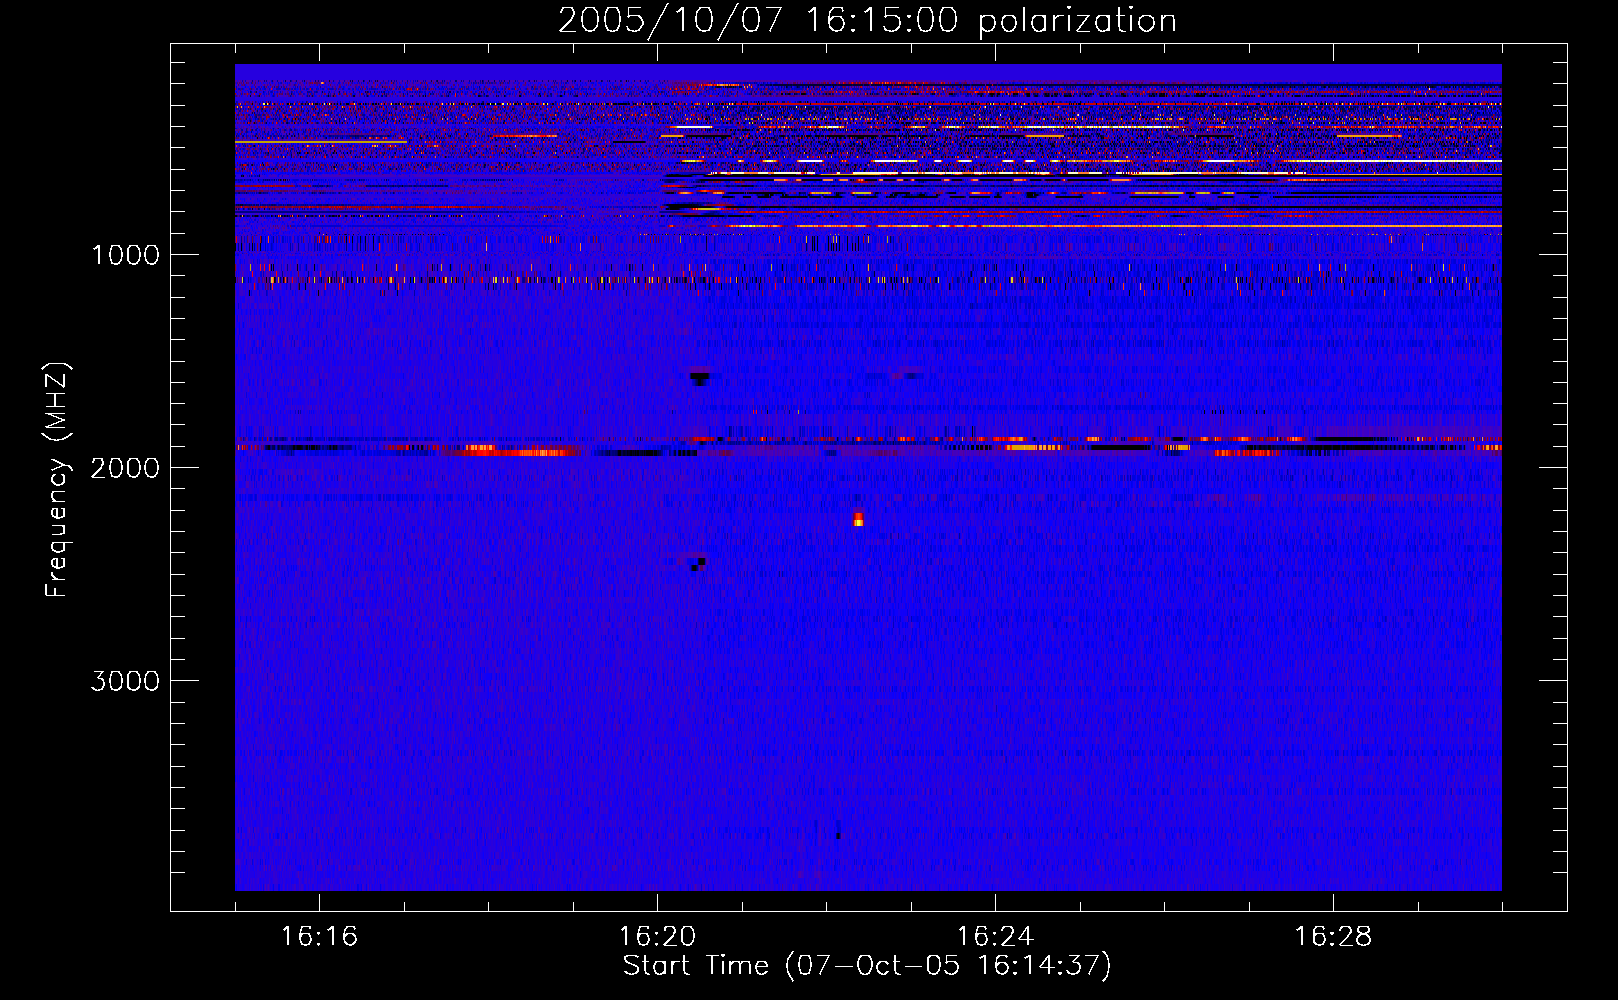
Task: Select the "Frequency (MHZ)" vertical axis label
Action: (x=58, y=480)
